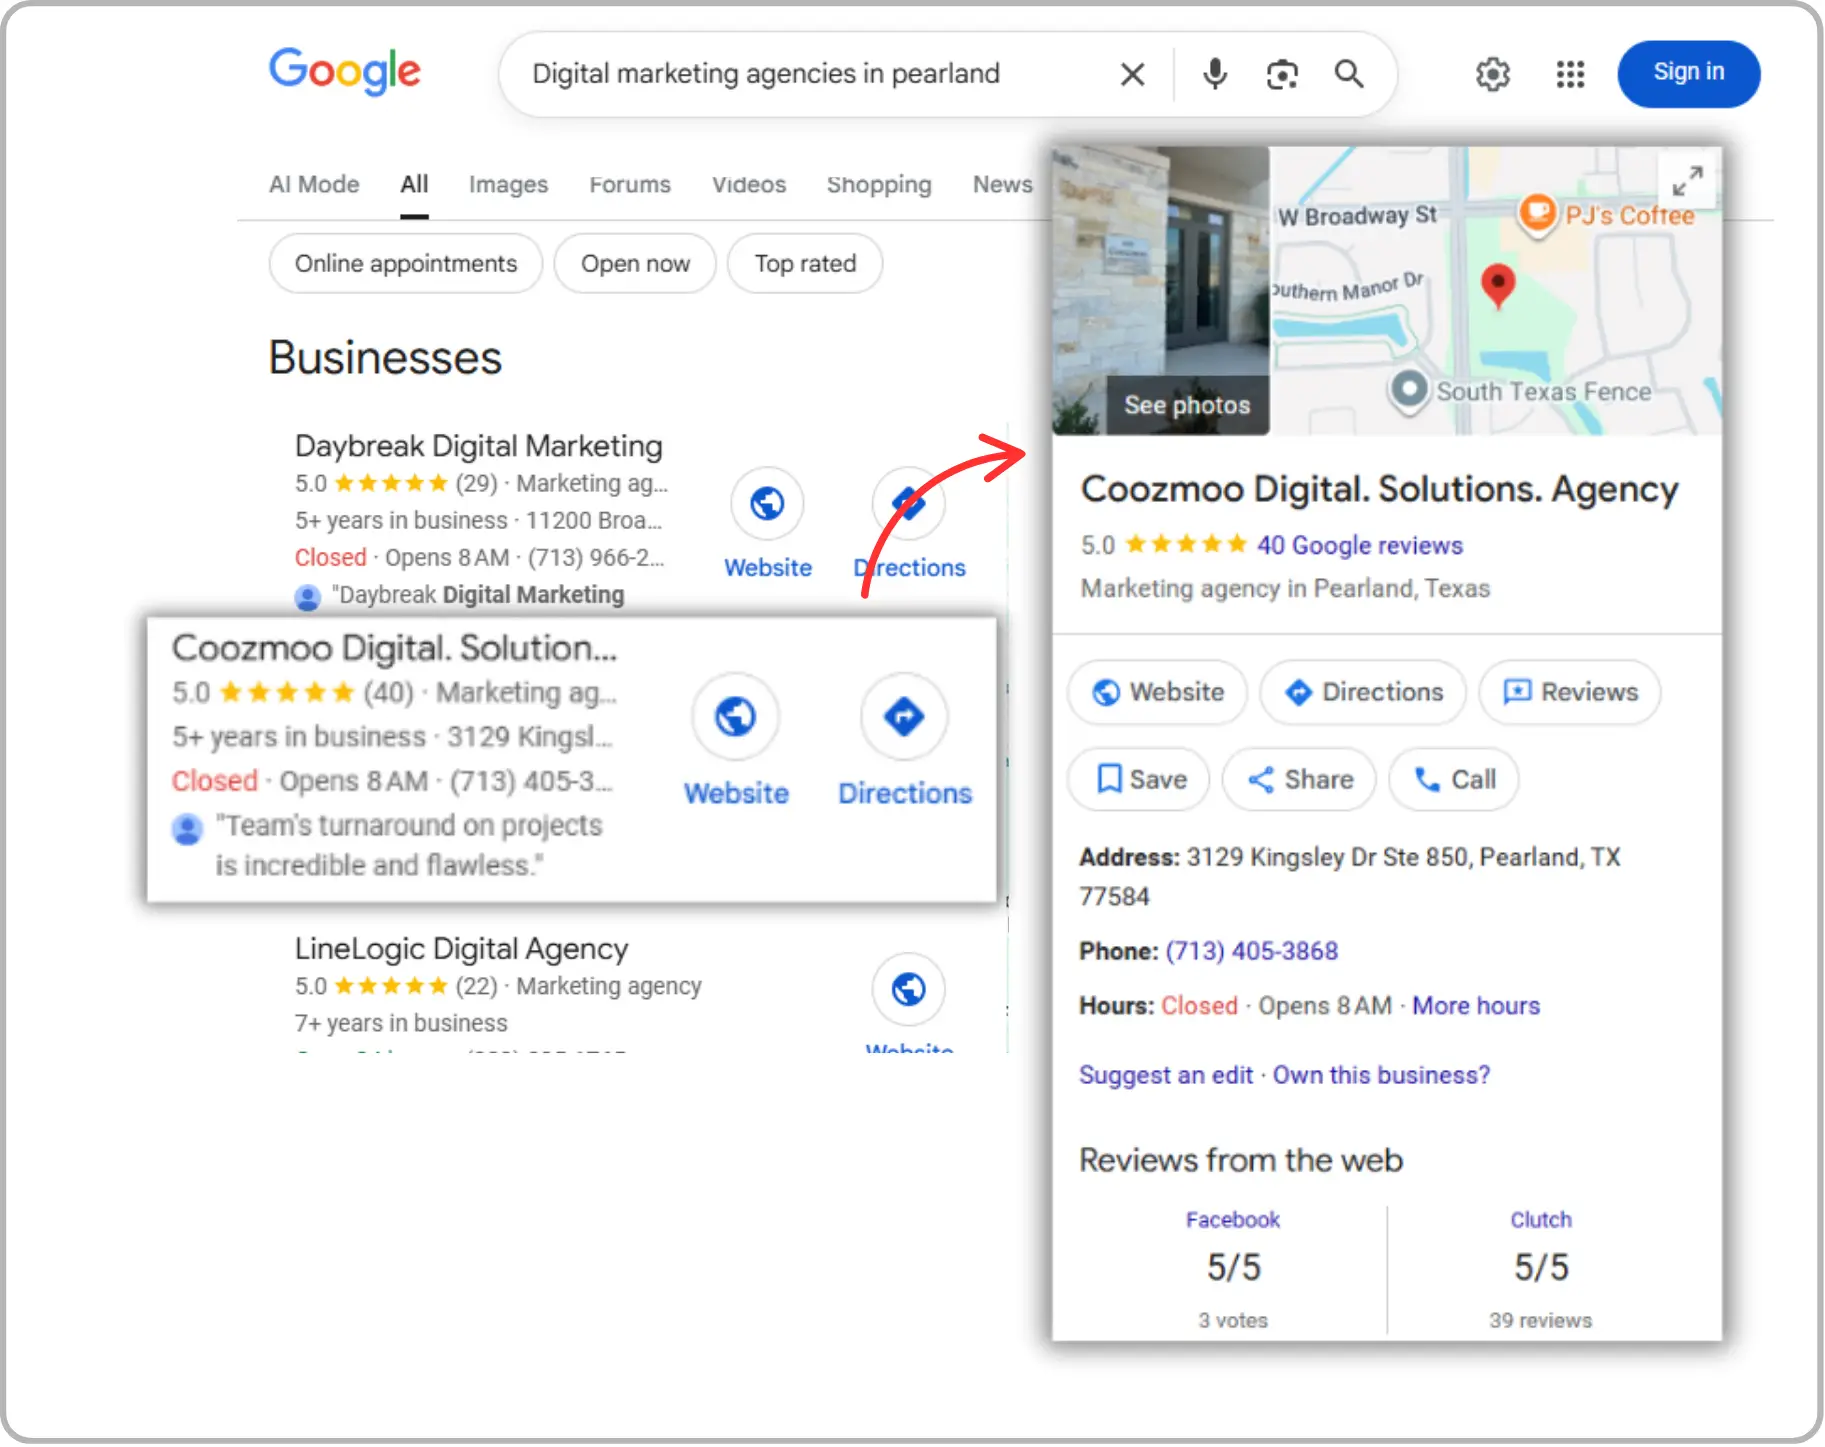Image resolution: width=1825 pixels, height=1447 pixels.
Task: Open the Google apps grid icon
Action: pos(1570,74)
